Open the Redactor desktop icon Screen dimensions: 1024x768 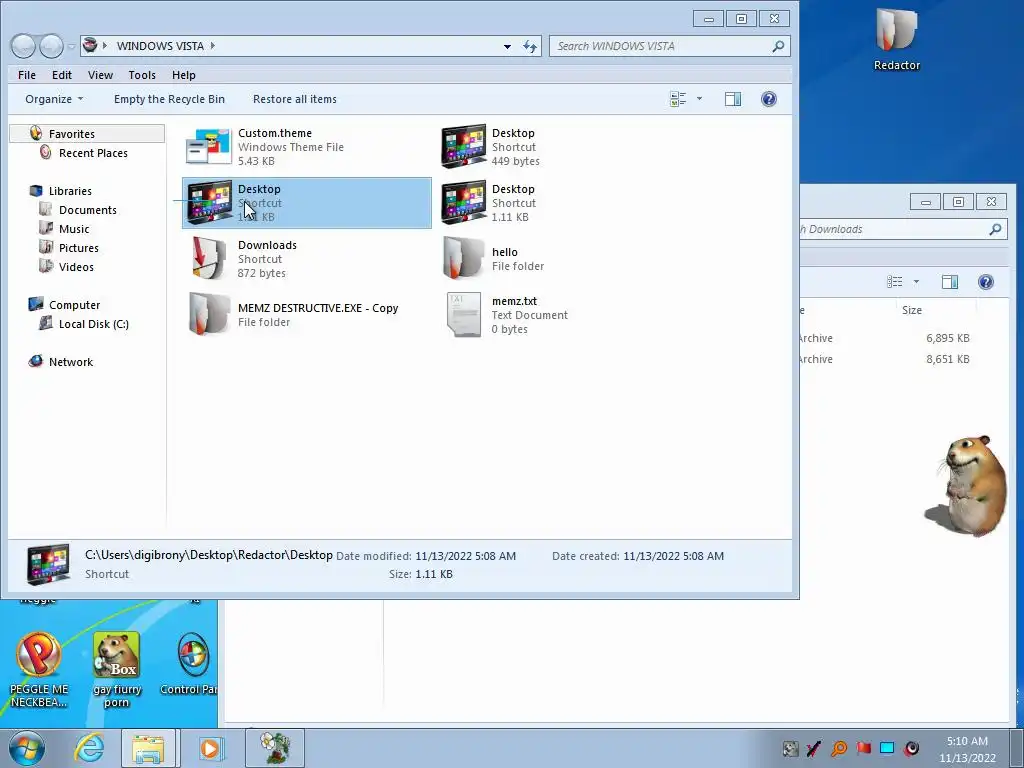click(897, 39)
